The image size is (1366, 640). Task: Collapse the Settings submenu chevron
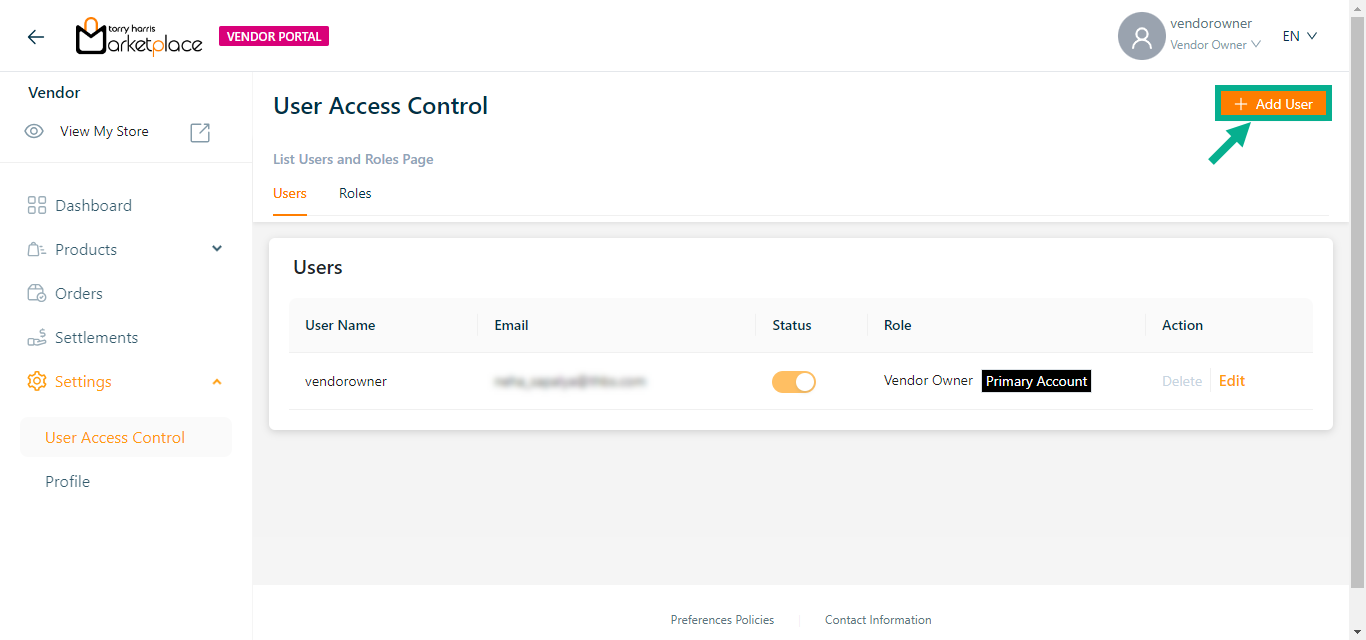pyautogui.click(x=217, y=382)
